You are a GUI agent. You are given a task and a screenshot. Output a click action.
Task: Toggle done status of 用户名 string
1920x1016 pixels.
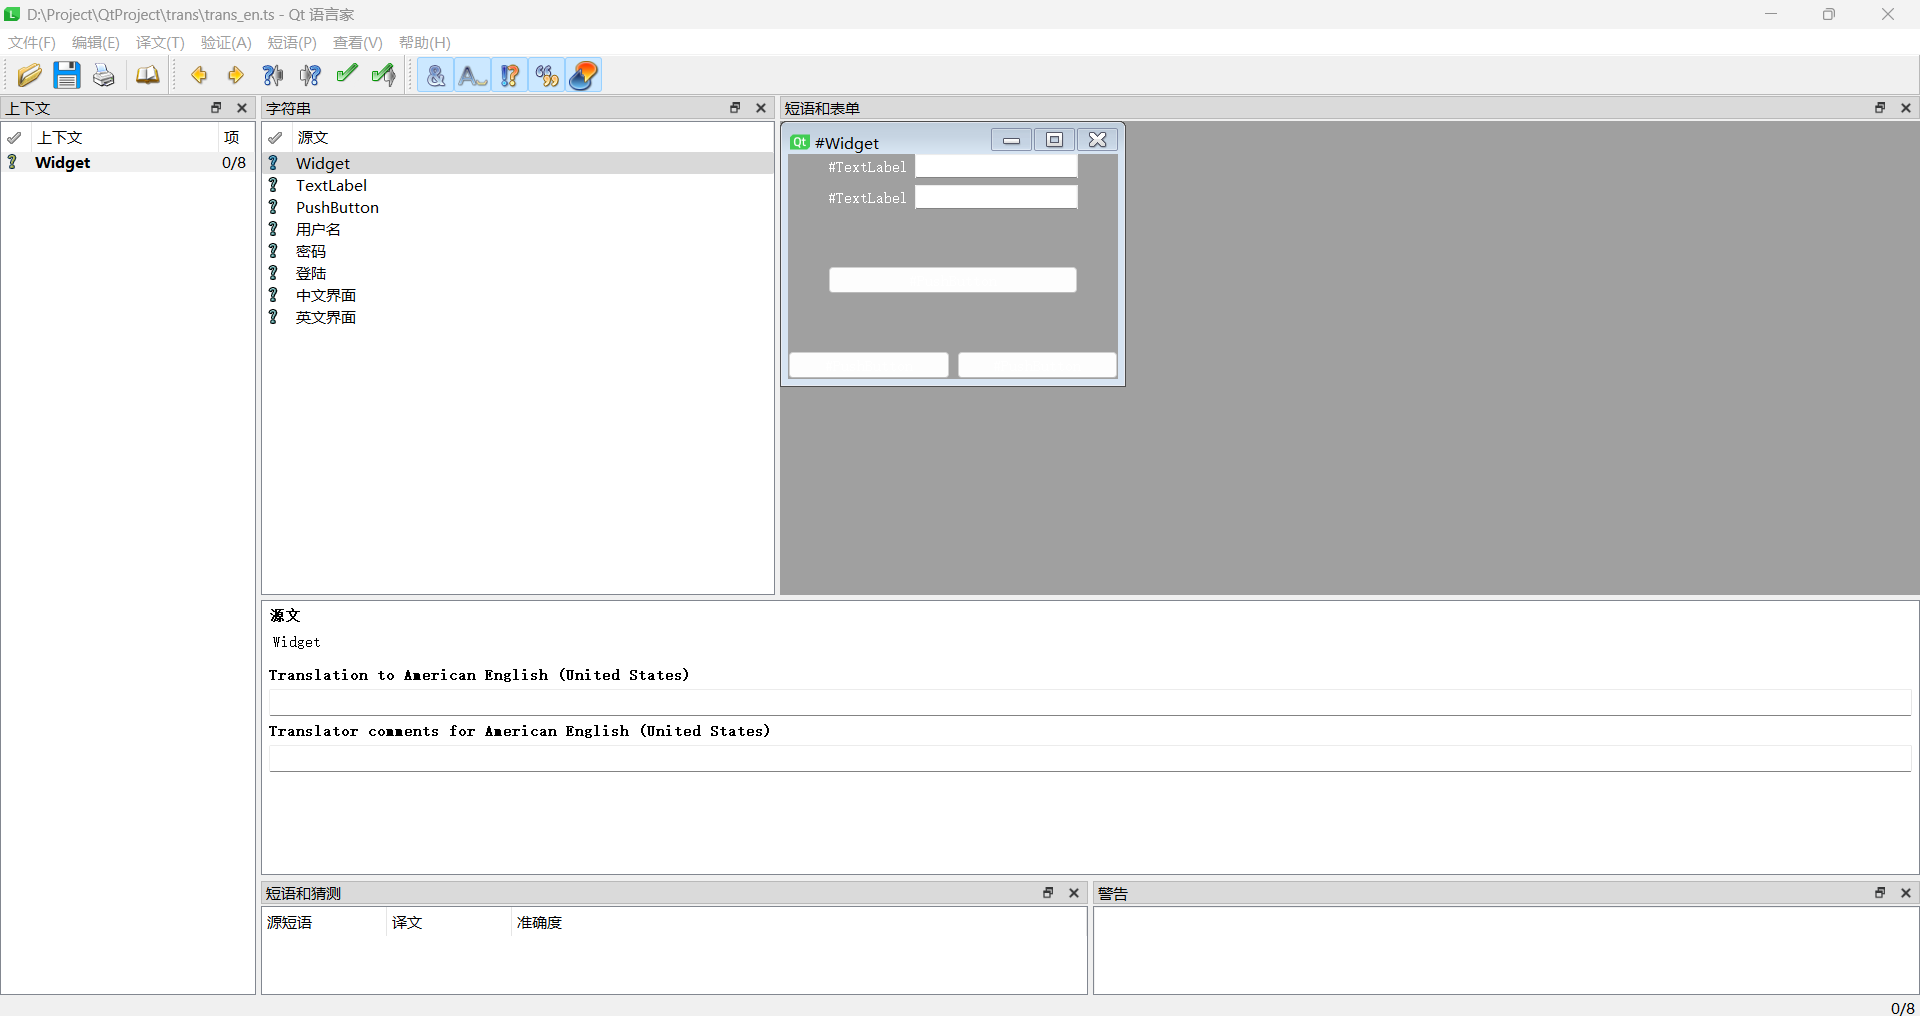point(273,229)
